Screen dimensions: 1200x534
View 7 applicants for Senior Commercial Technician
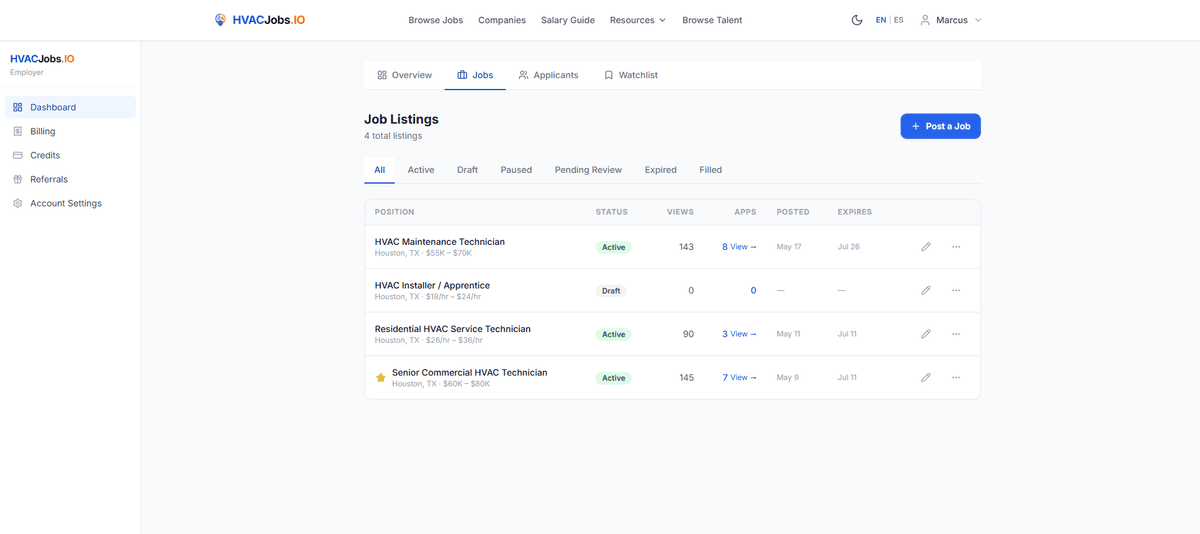[x=740, y=378]
